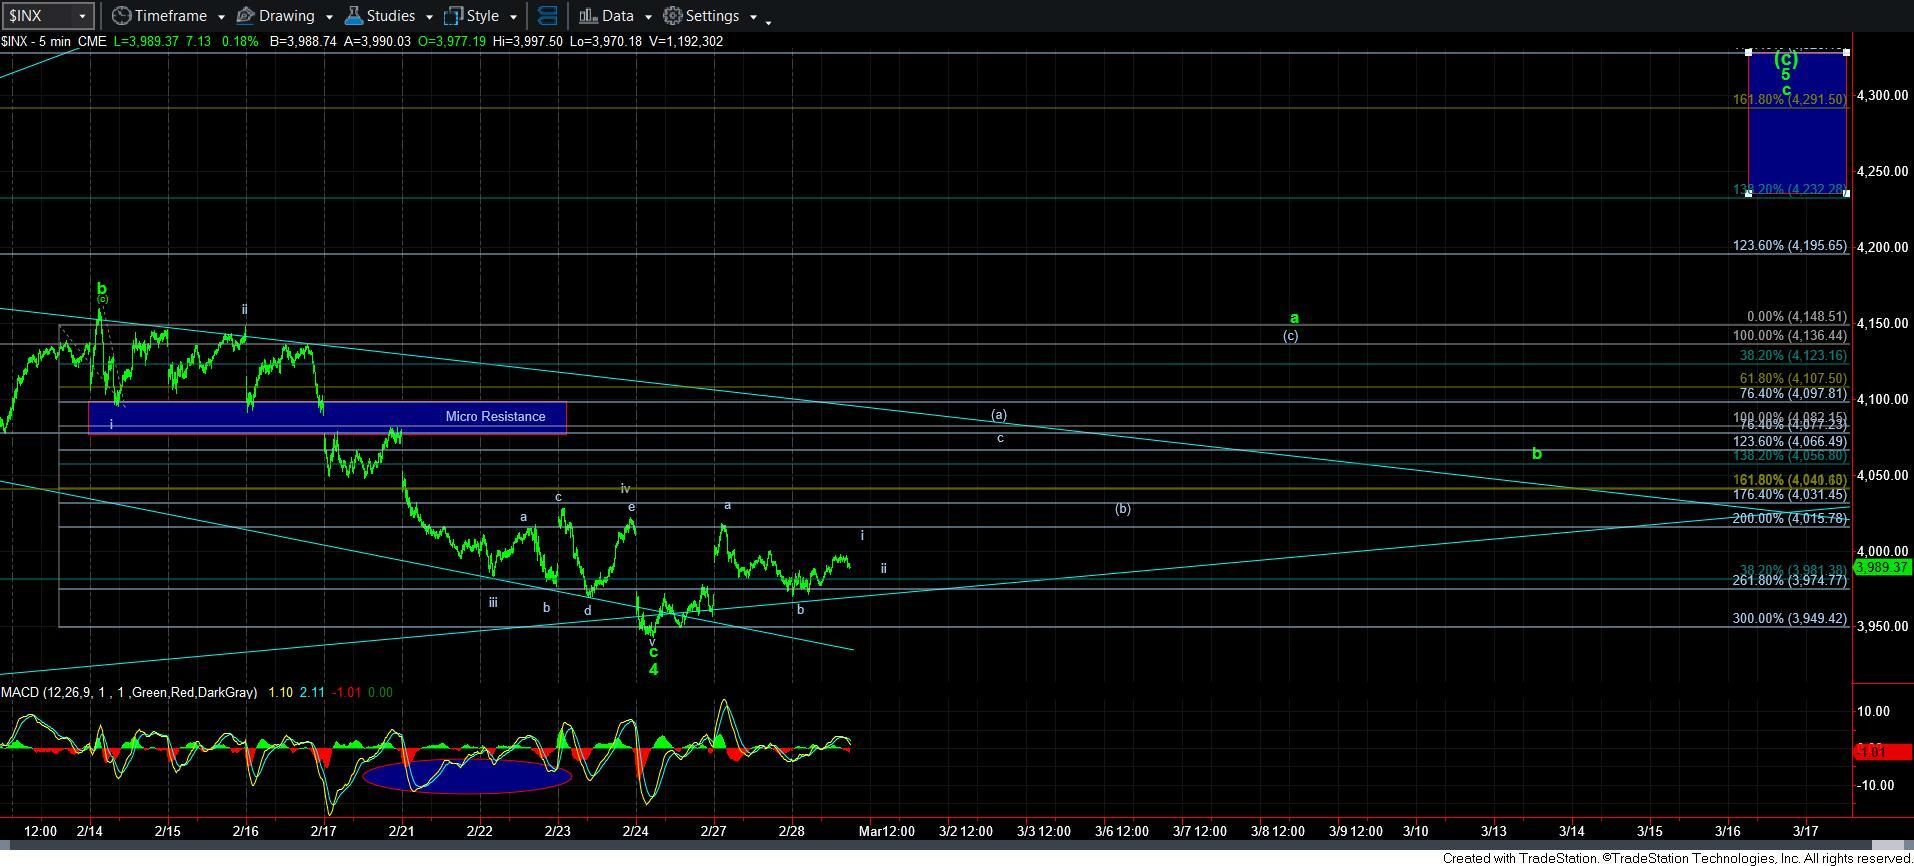Click the 3/10 date on time axis

(1416, 831)
